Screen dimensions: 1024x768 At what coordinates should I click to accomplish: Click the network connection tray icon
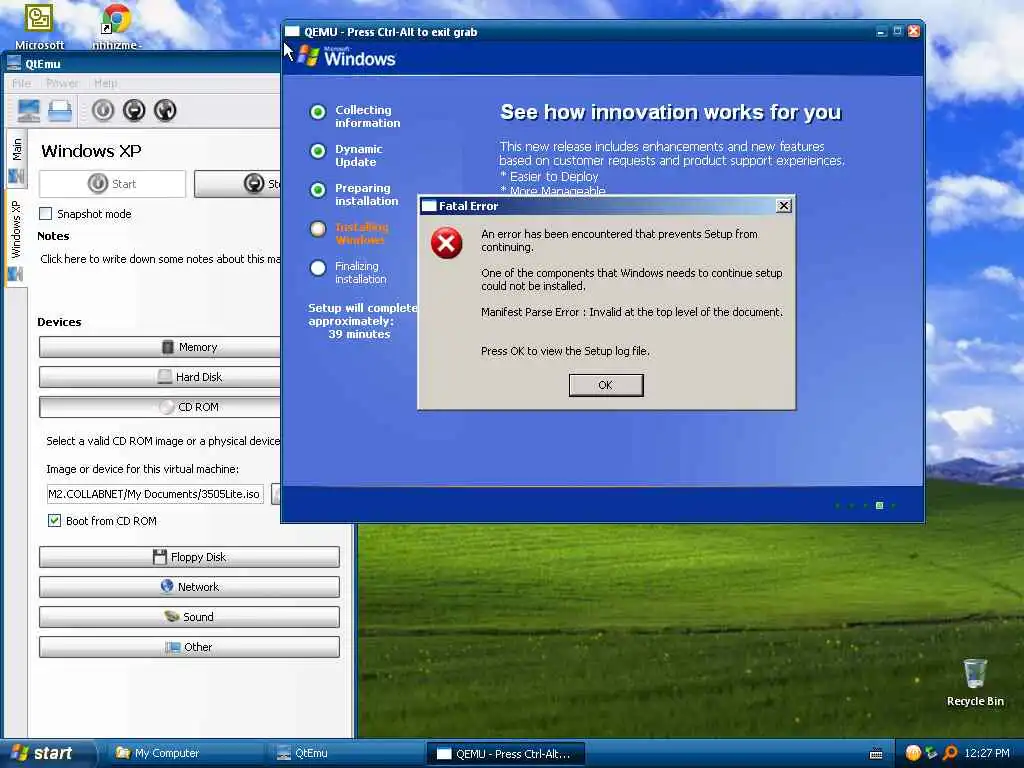pyautogui.click(x=931, y=753)
